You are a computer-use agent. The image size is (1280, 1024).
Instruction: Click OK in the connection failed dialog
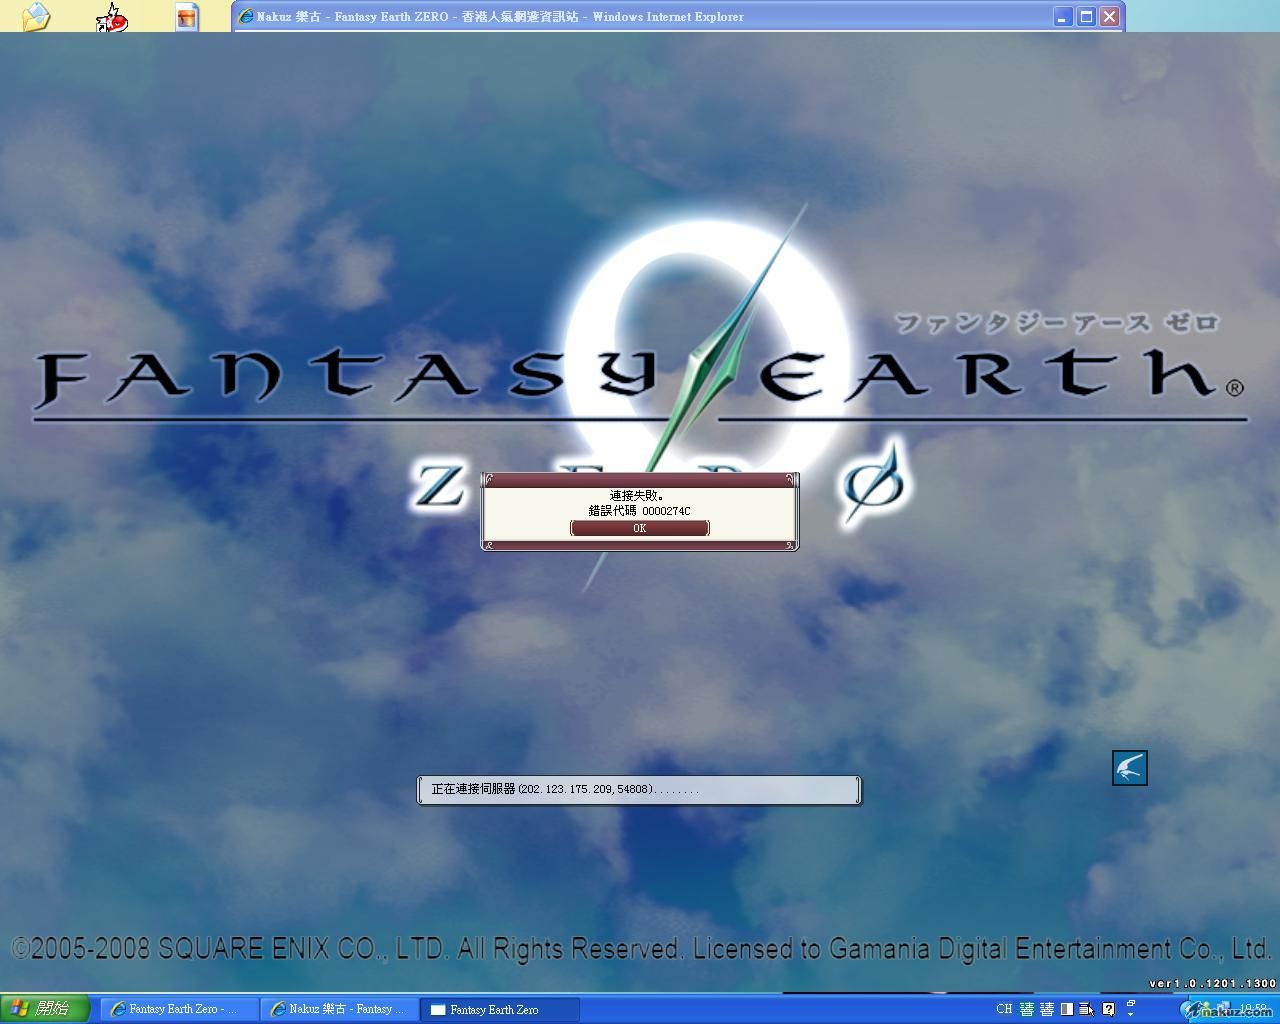(639, 528)
